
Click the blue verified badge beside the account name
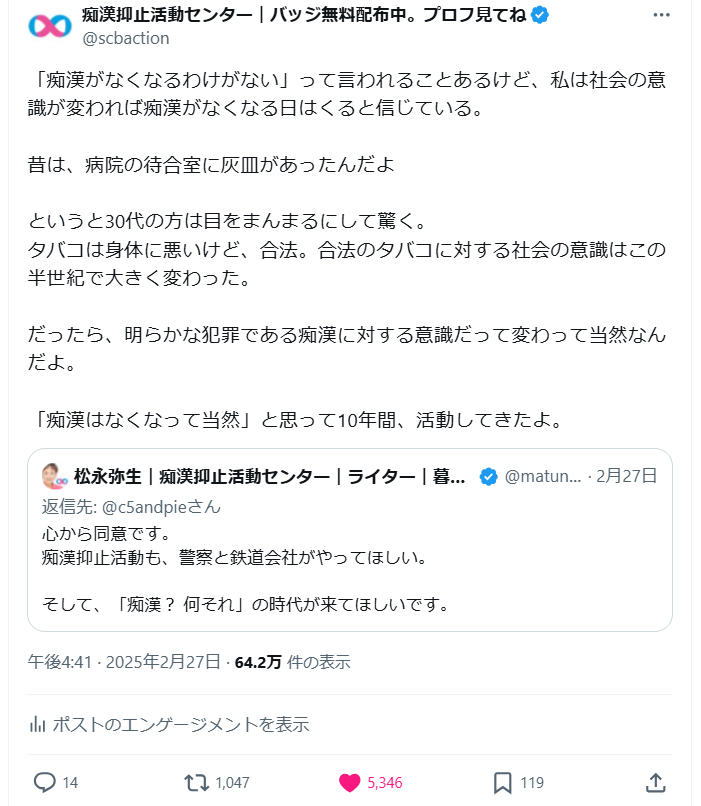539,15
